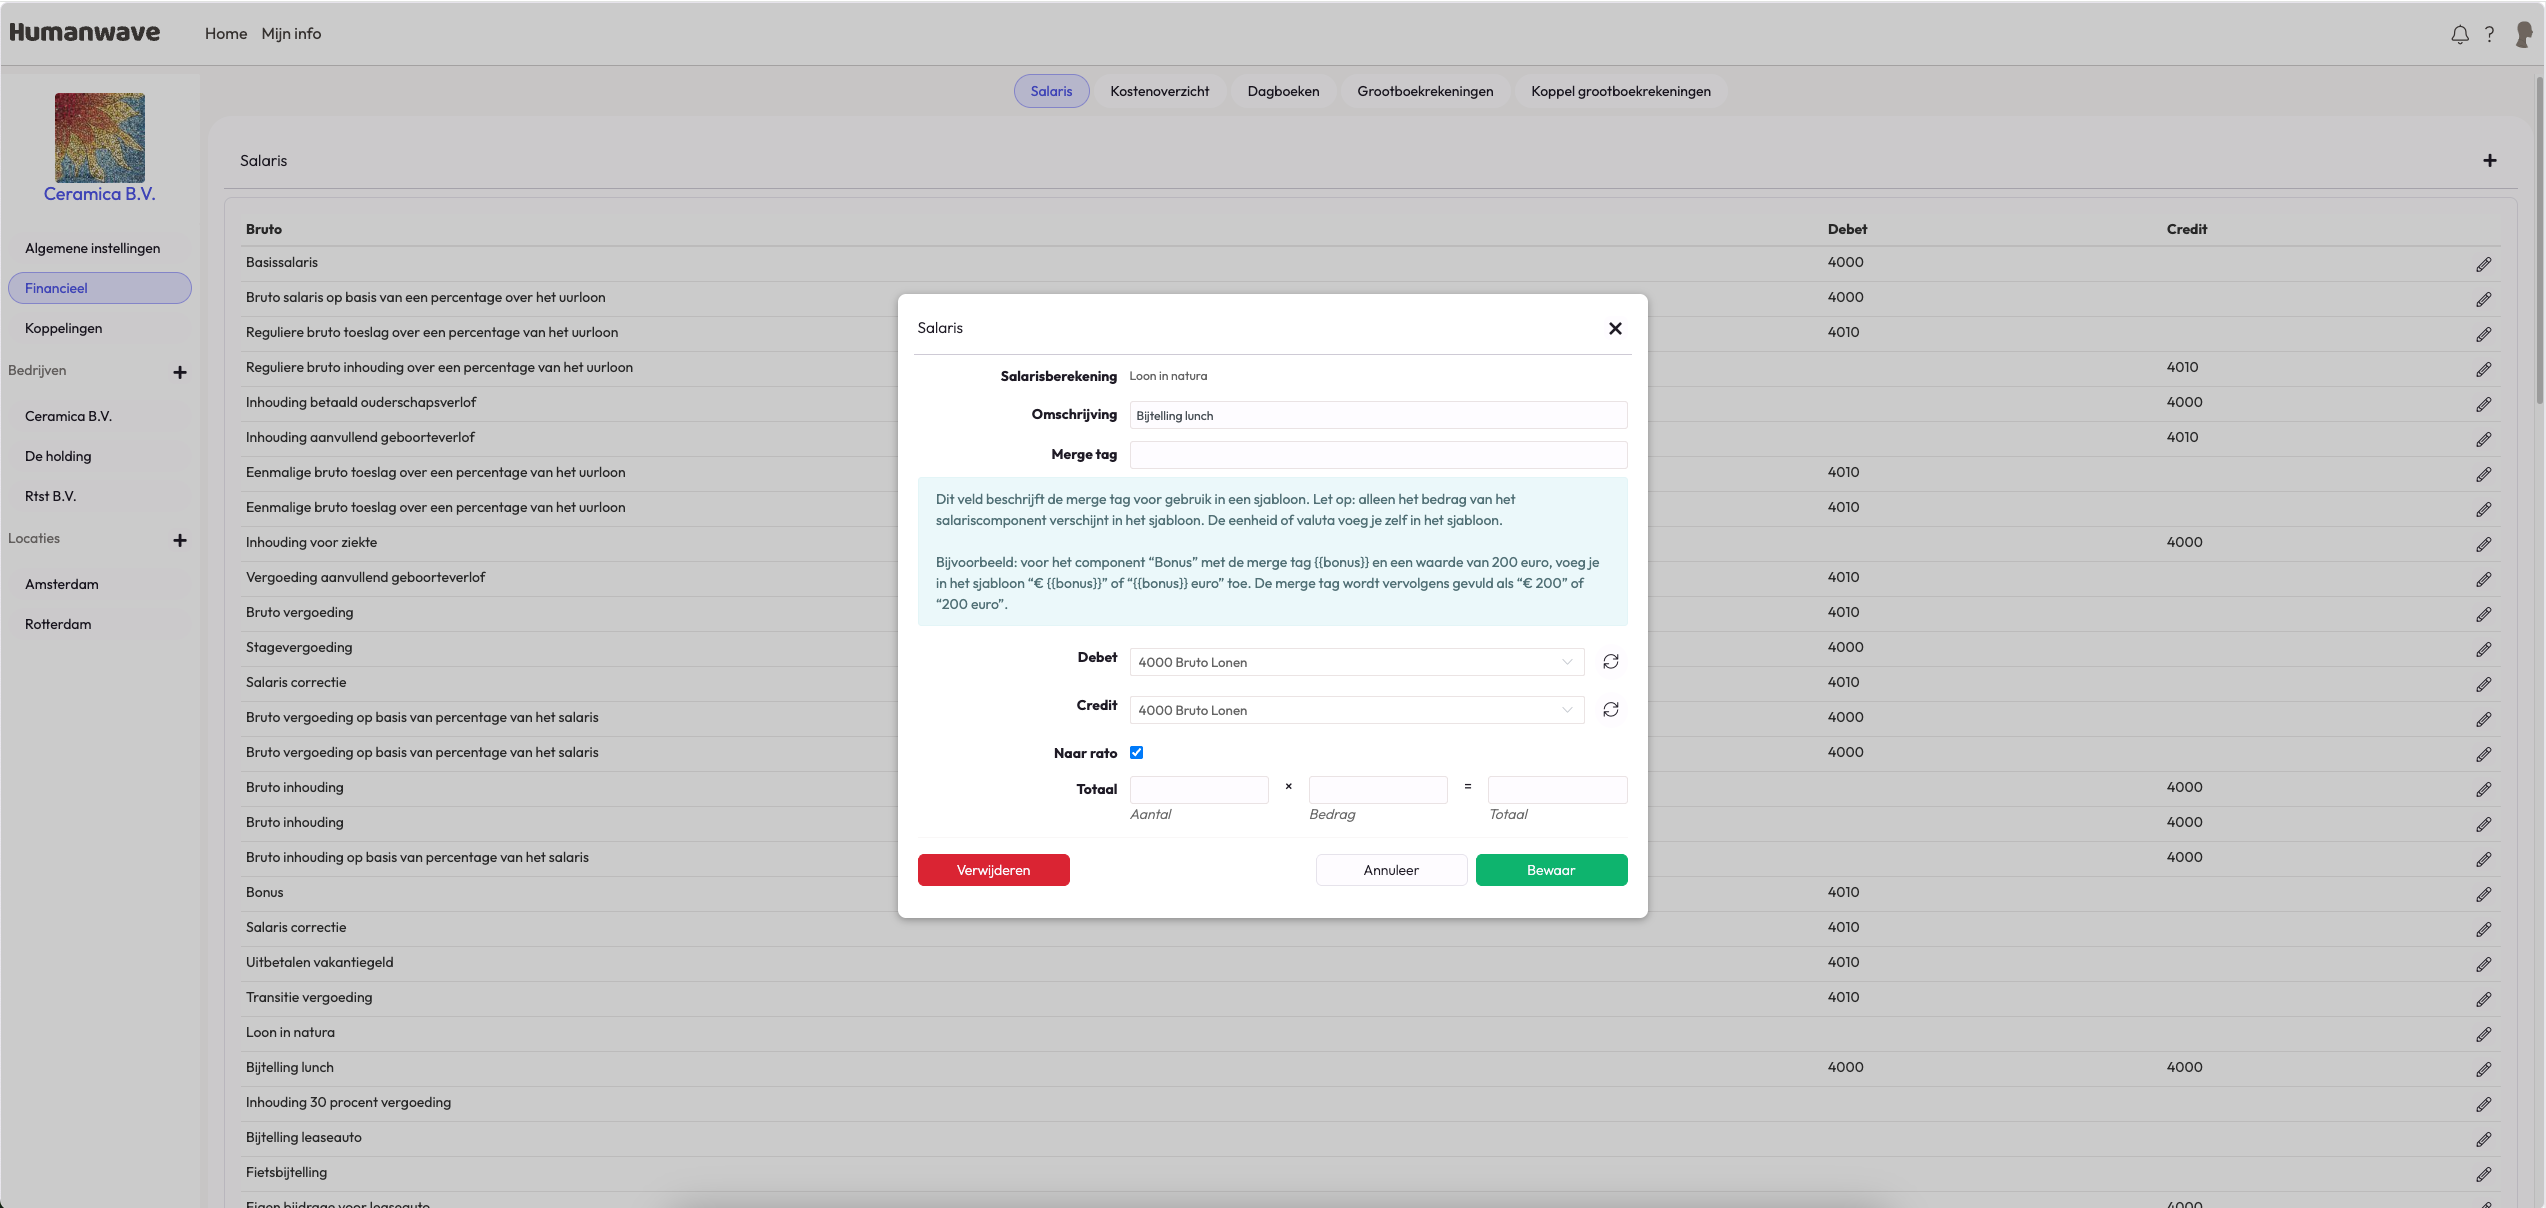Click plus icon to add Salaris entry
2546x1208 pixels.
(2489, 161)
